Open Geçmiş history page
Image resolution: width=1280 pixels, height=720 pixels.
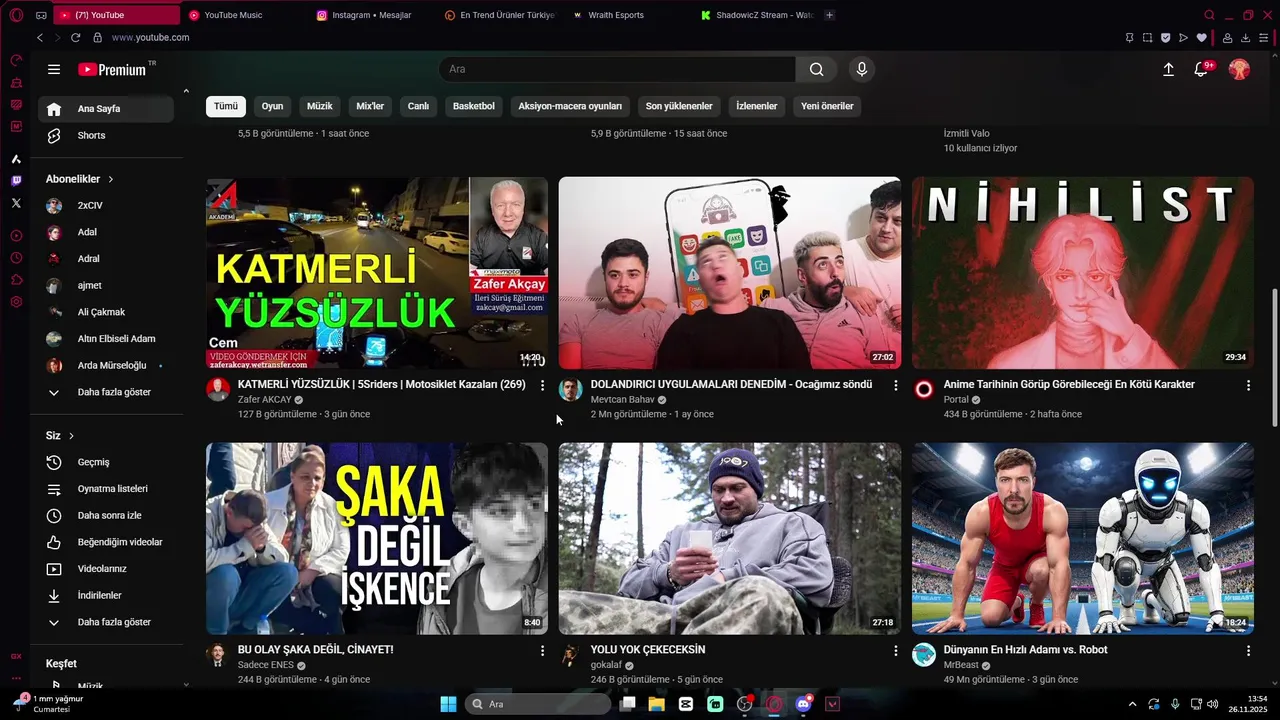coord(107,462)
